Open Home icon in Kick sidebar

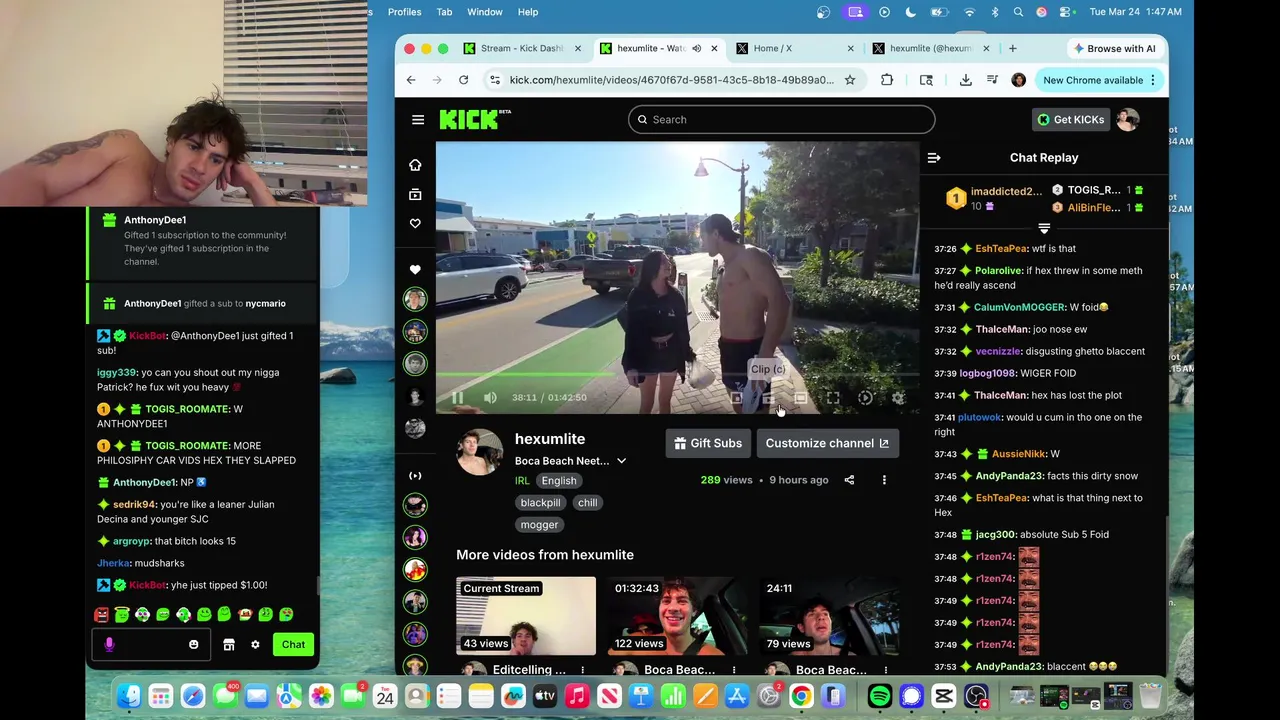point(415,165)
